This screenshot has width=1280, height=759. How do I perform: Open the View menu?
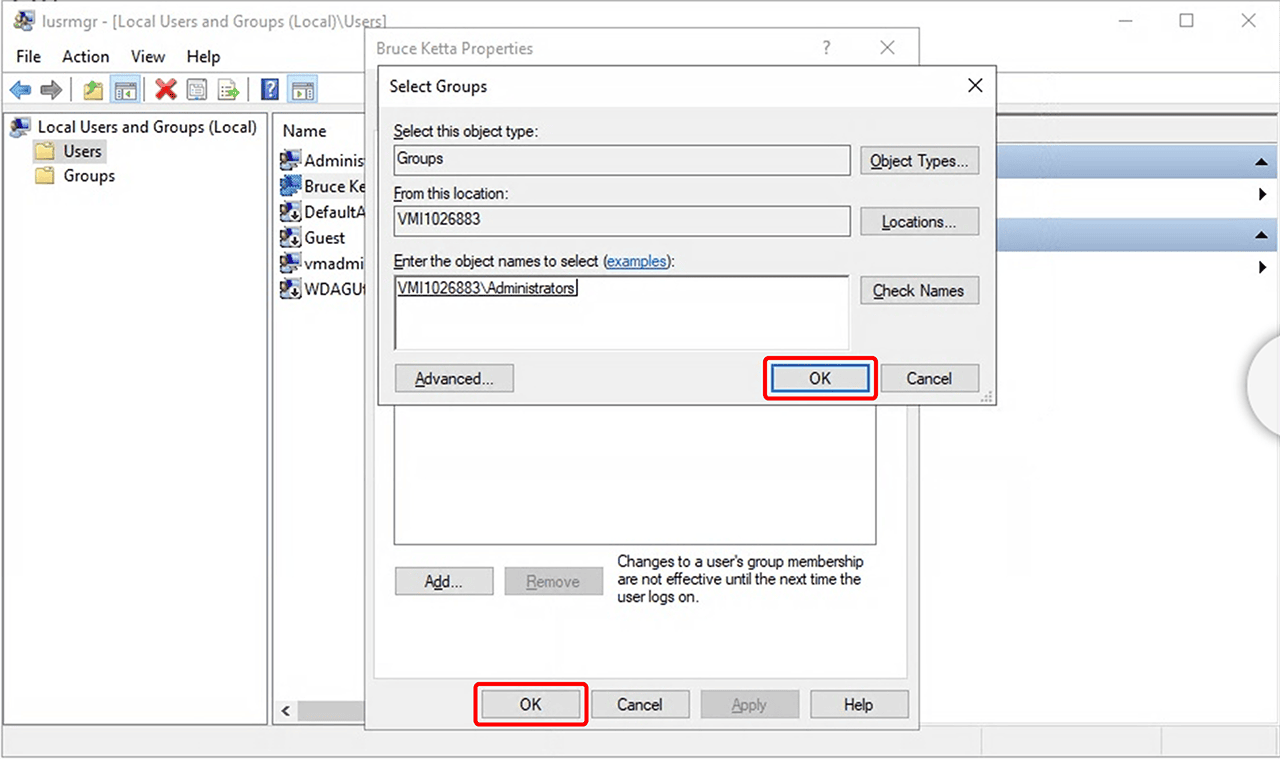click(147, 57)
